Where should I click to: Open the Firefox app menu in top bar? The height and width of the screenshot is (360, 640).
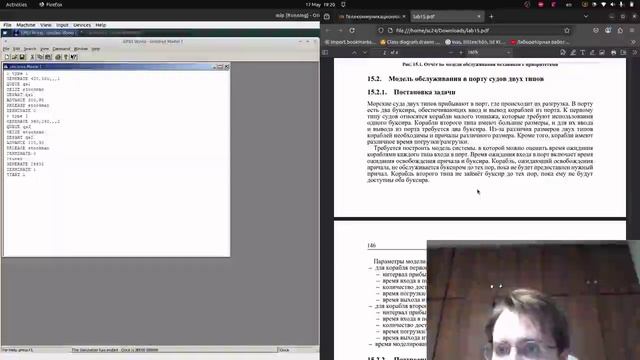click(51, 4)
